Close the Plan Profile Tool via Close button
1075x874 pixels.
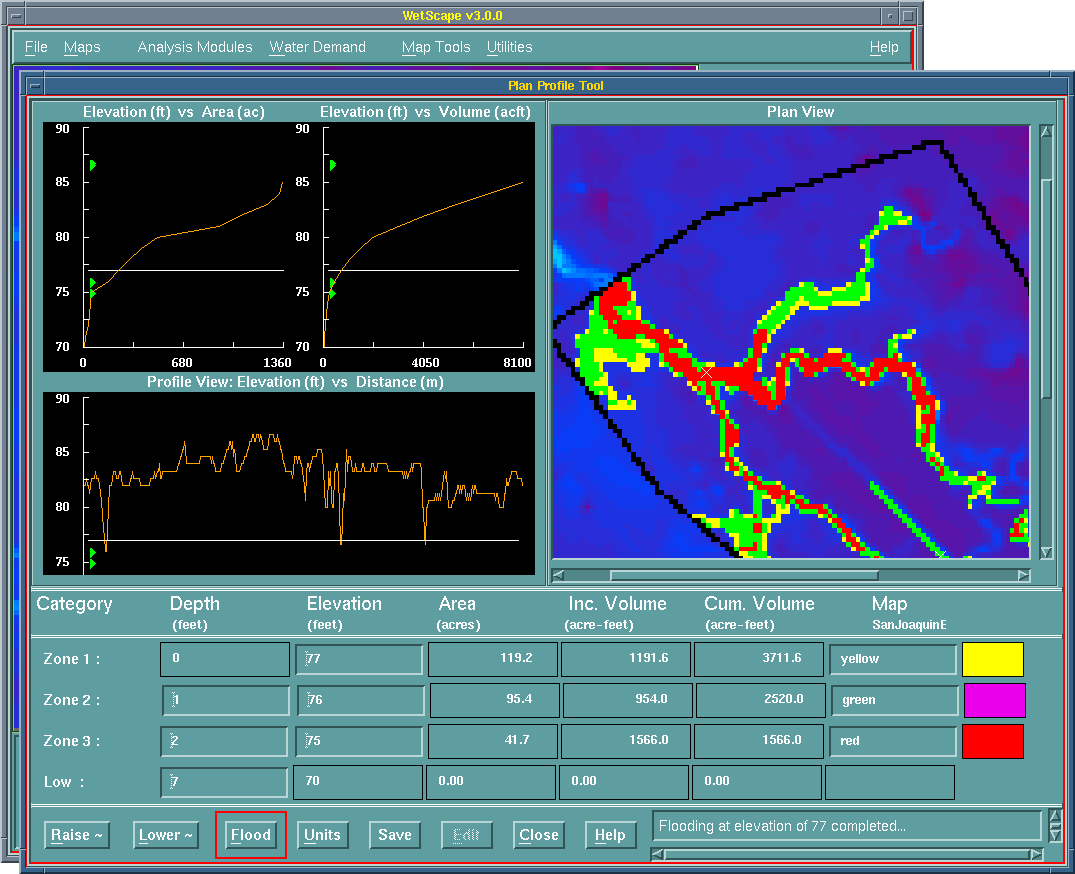click(x=538, y=835)
